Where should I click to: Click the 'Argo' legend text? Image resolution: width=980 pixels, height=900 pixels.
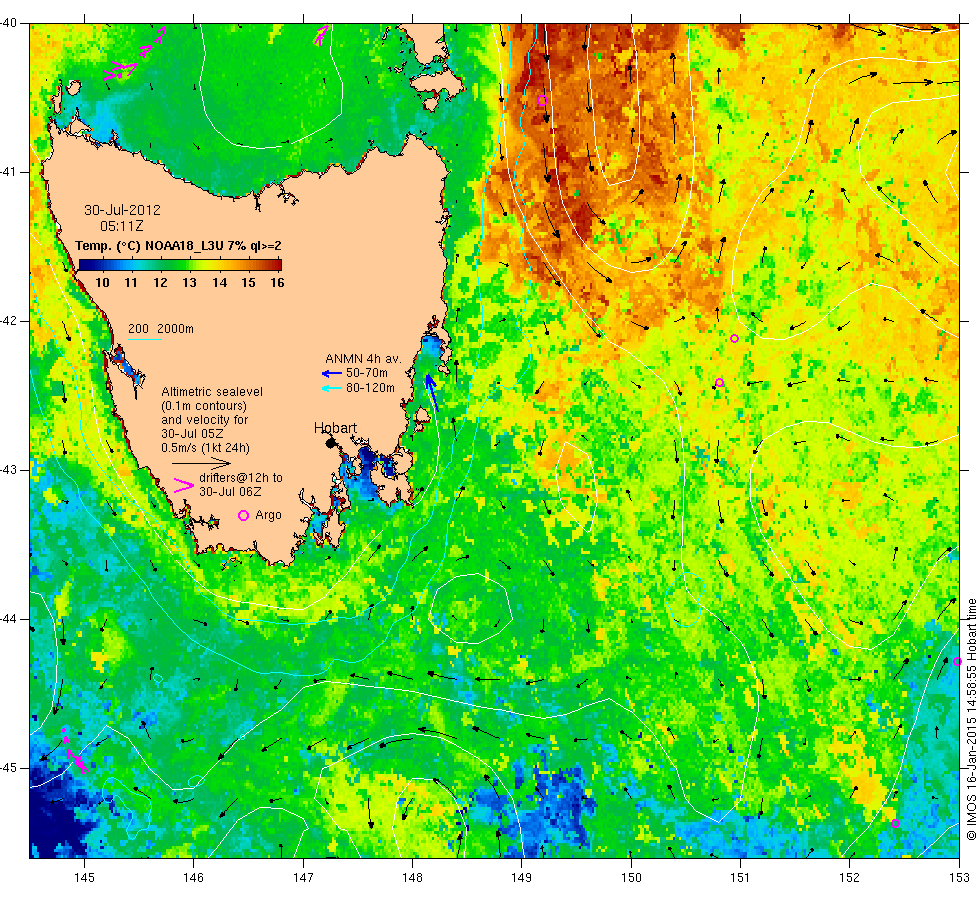tap(268, 515)
